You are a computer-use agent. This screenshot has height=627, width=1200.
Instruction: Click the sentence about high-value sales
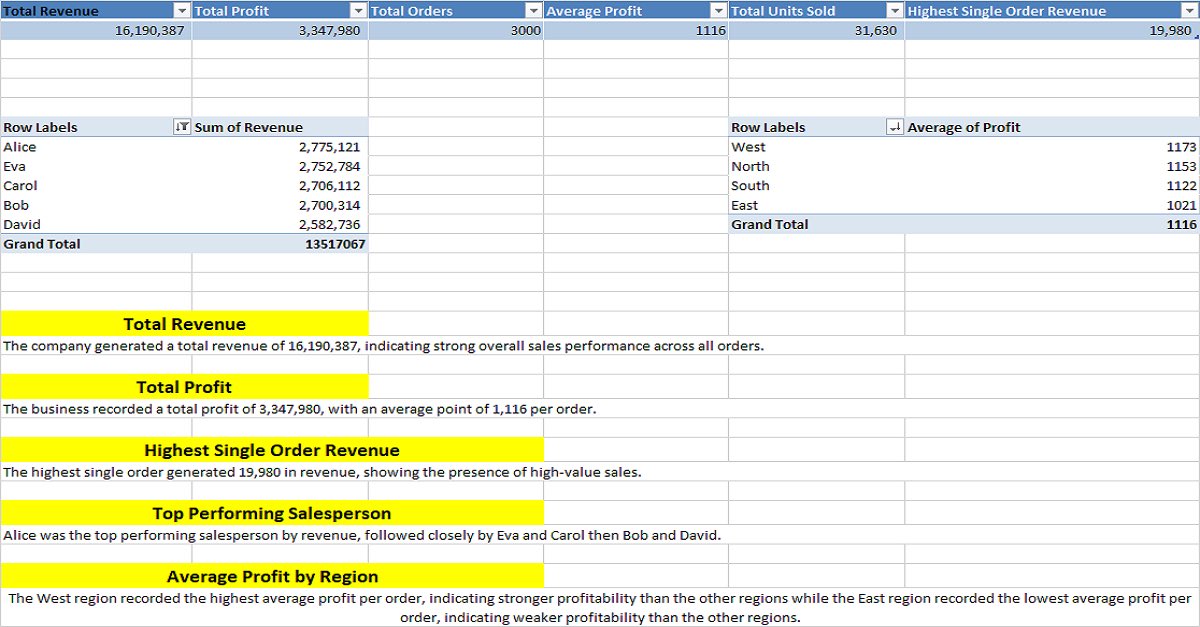point(322,472)
